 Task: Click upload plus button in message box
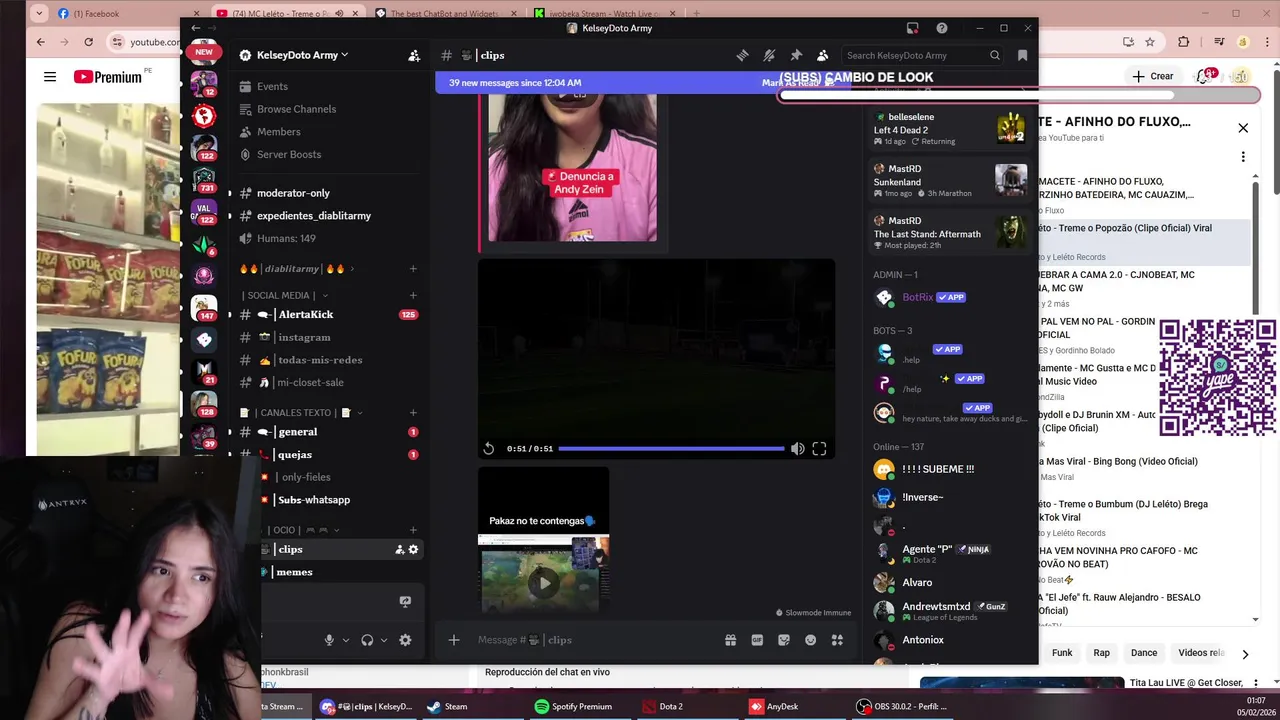[x=453, y=640]
